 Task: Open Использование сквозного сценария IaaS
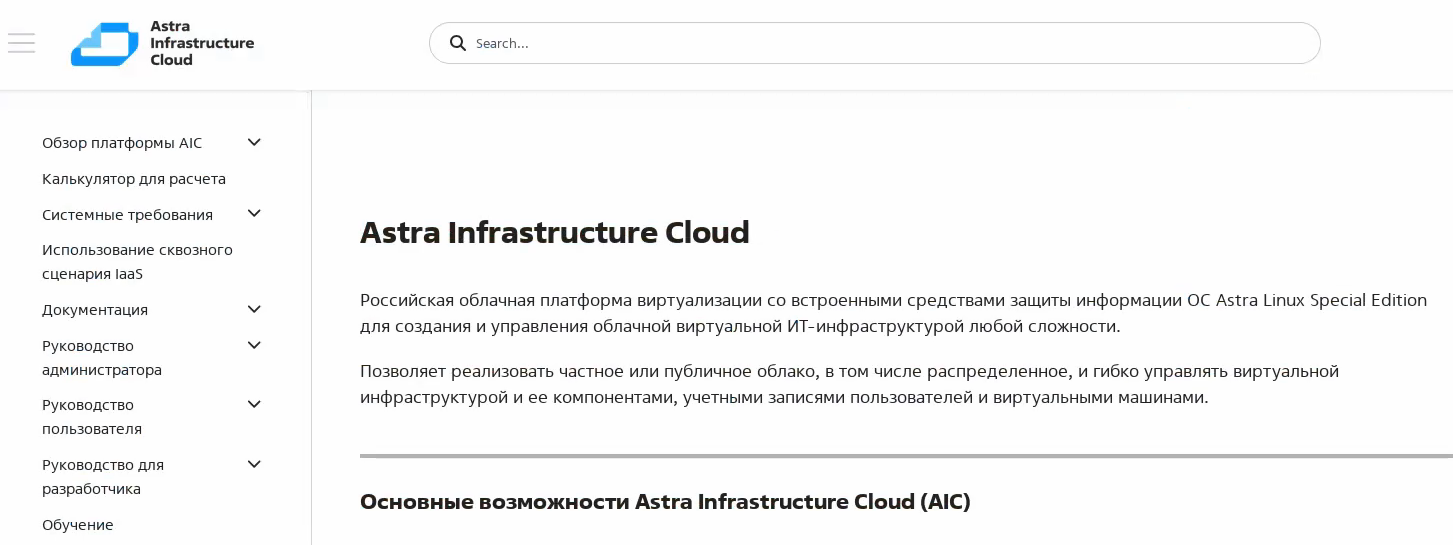click(x=137, y=262)
